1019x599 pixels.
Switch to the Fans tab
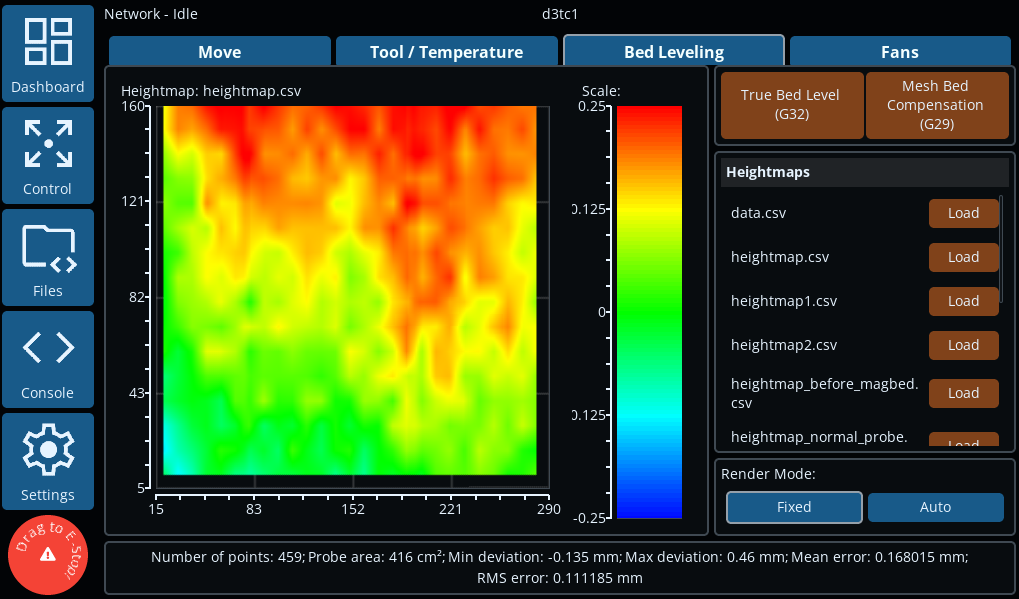point(899,52)
